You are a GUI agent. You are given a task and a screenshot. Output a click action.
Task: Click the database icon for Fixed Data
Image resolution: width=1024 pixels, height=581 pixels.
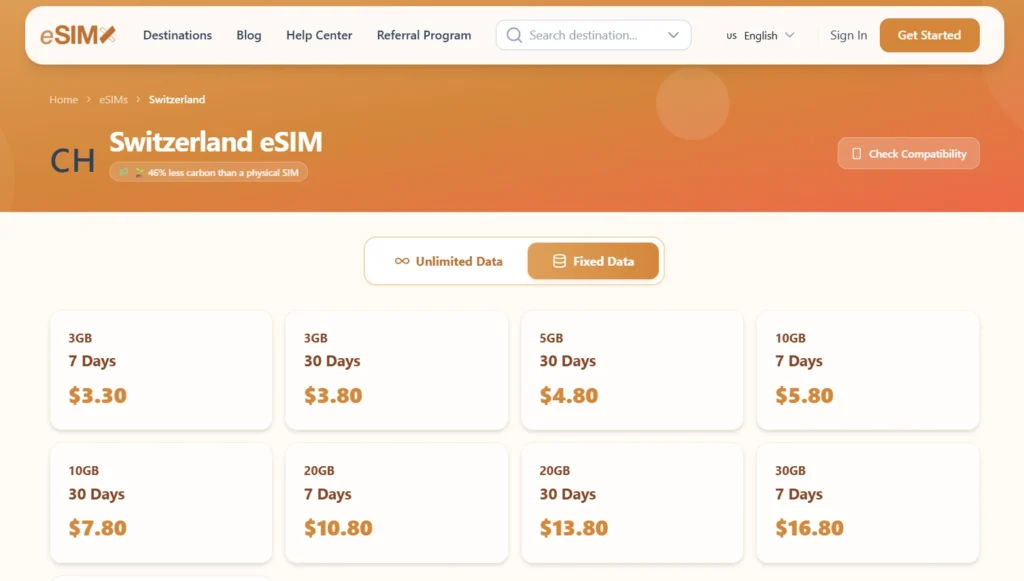pos(560,261)
